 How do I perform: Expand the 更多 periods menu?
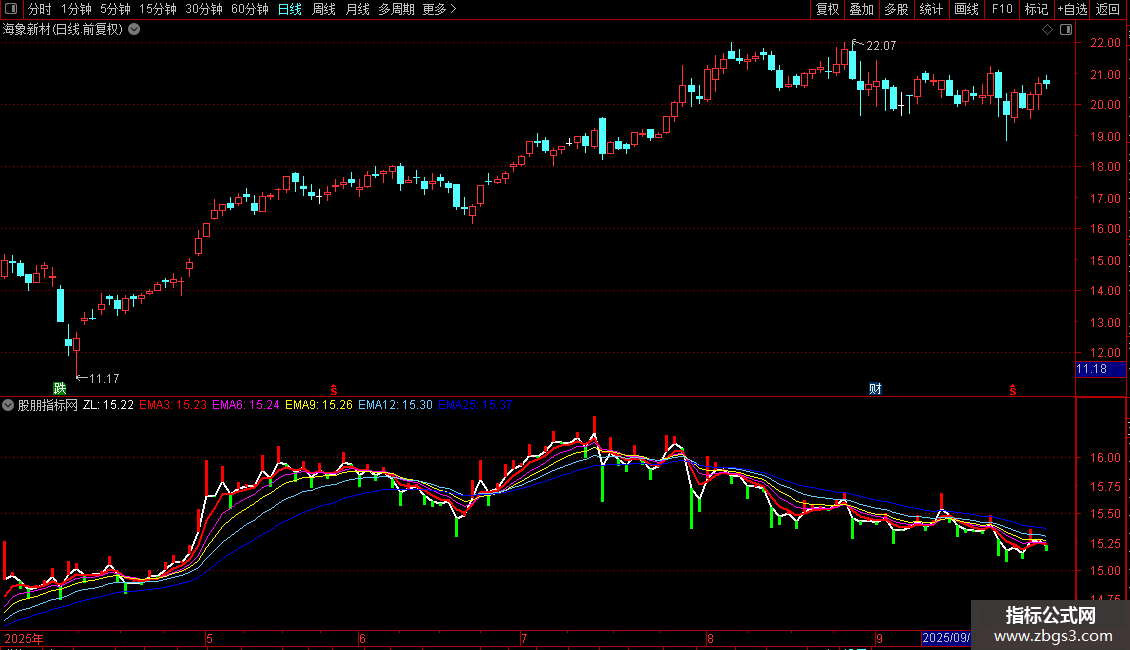click(x=439, y=9)
